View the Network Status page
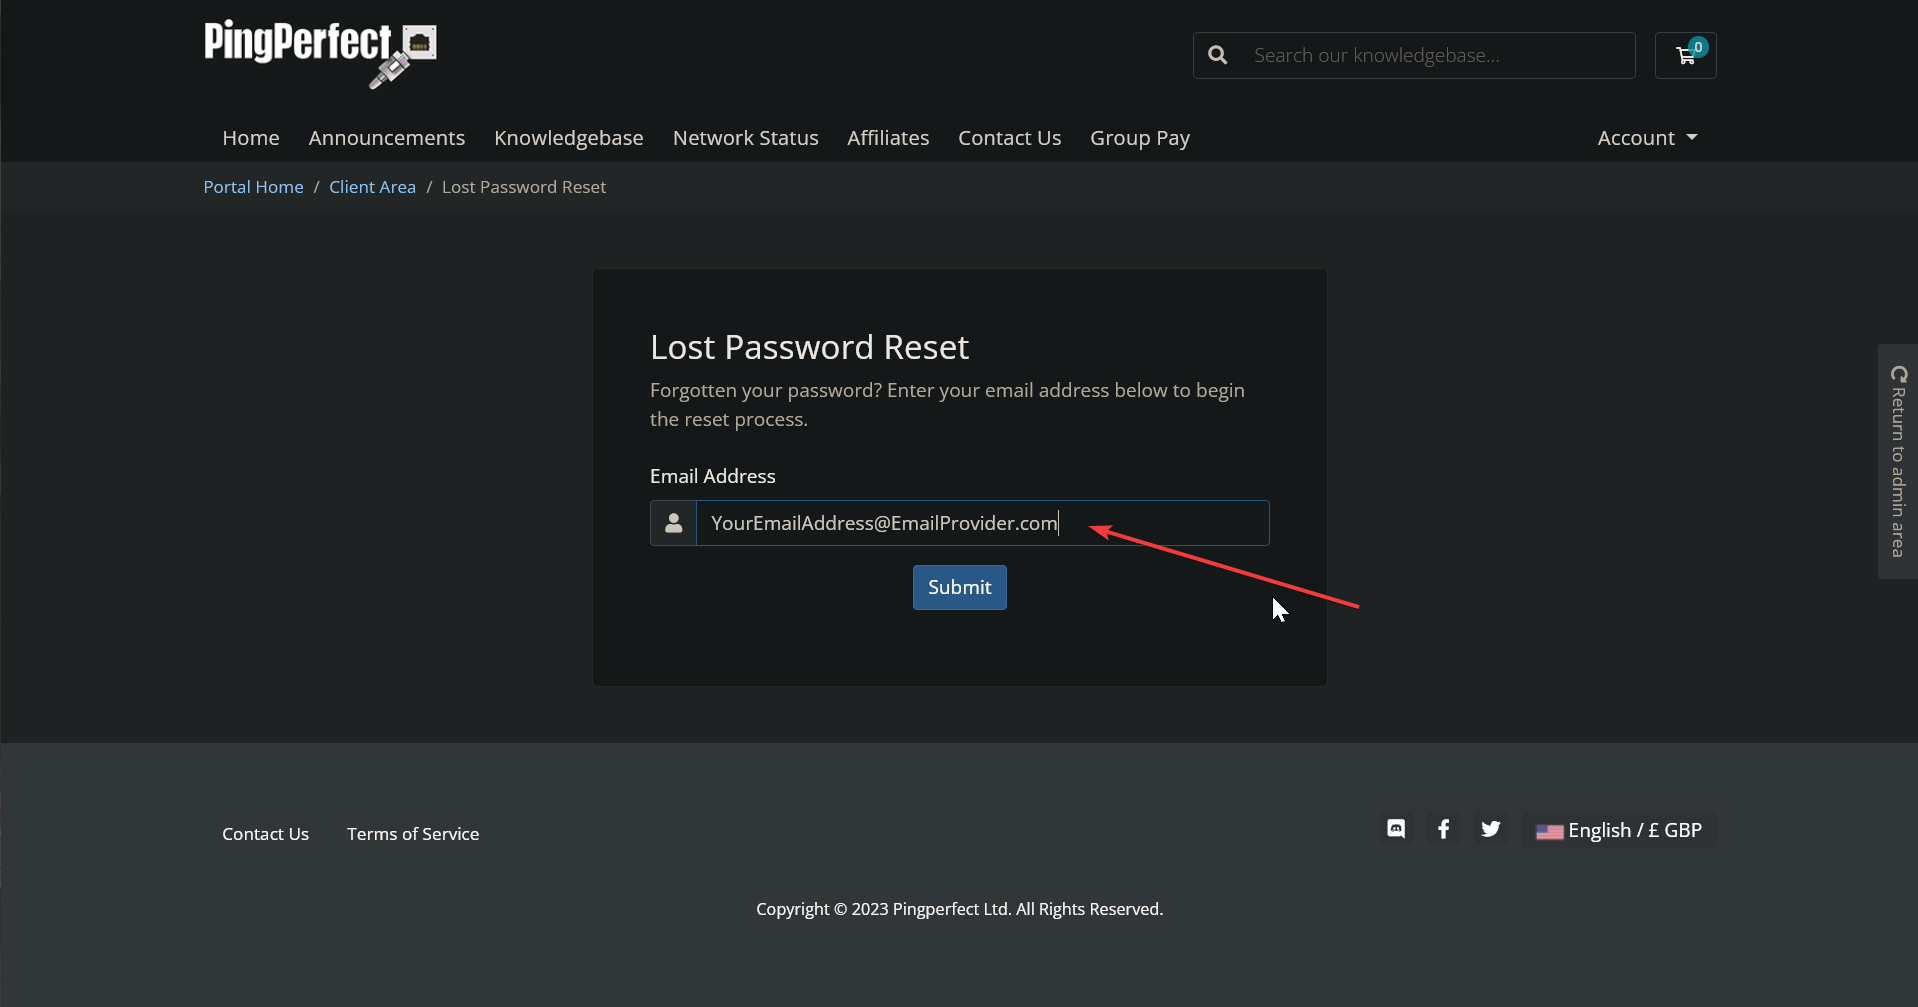Screen dimensions: 1918x1007 [x=745, y=138]
